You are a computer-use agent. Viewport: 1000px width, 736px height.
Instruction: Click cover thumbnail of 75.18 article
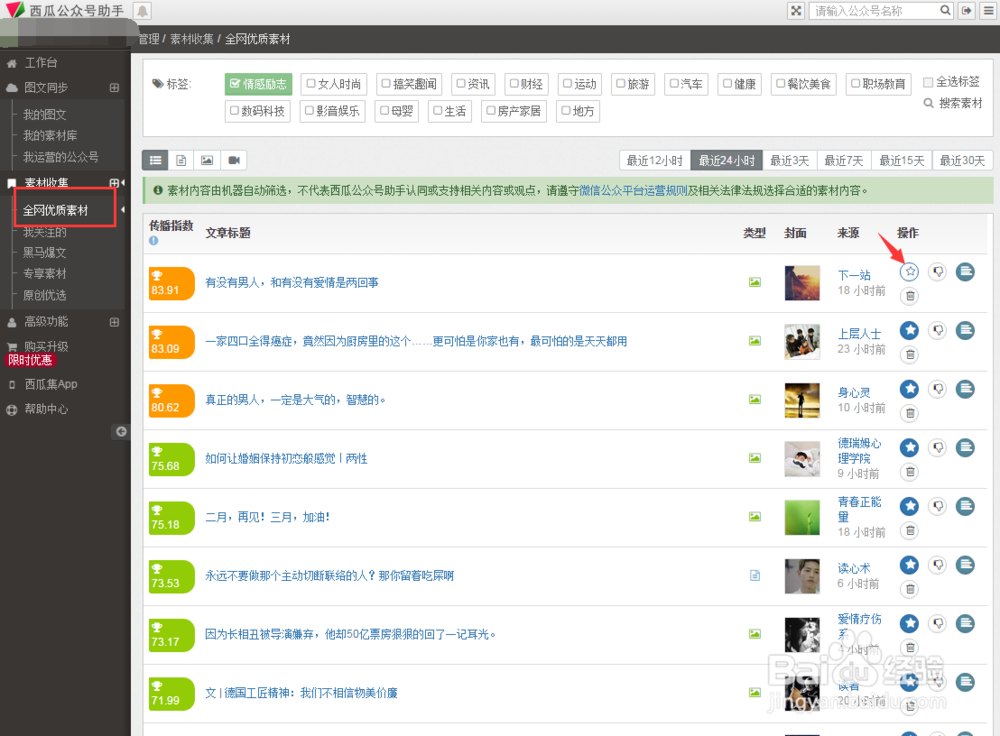(802, 517)
